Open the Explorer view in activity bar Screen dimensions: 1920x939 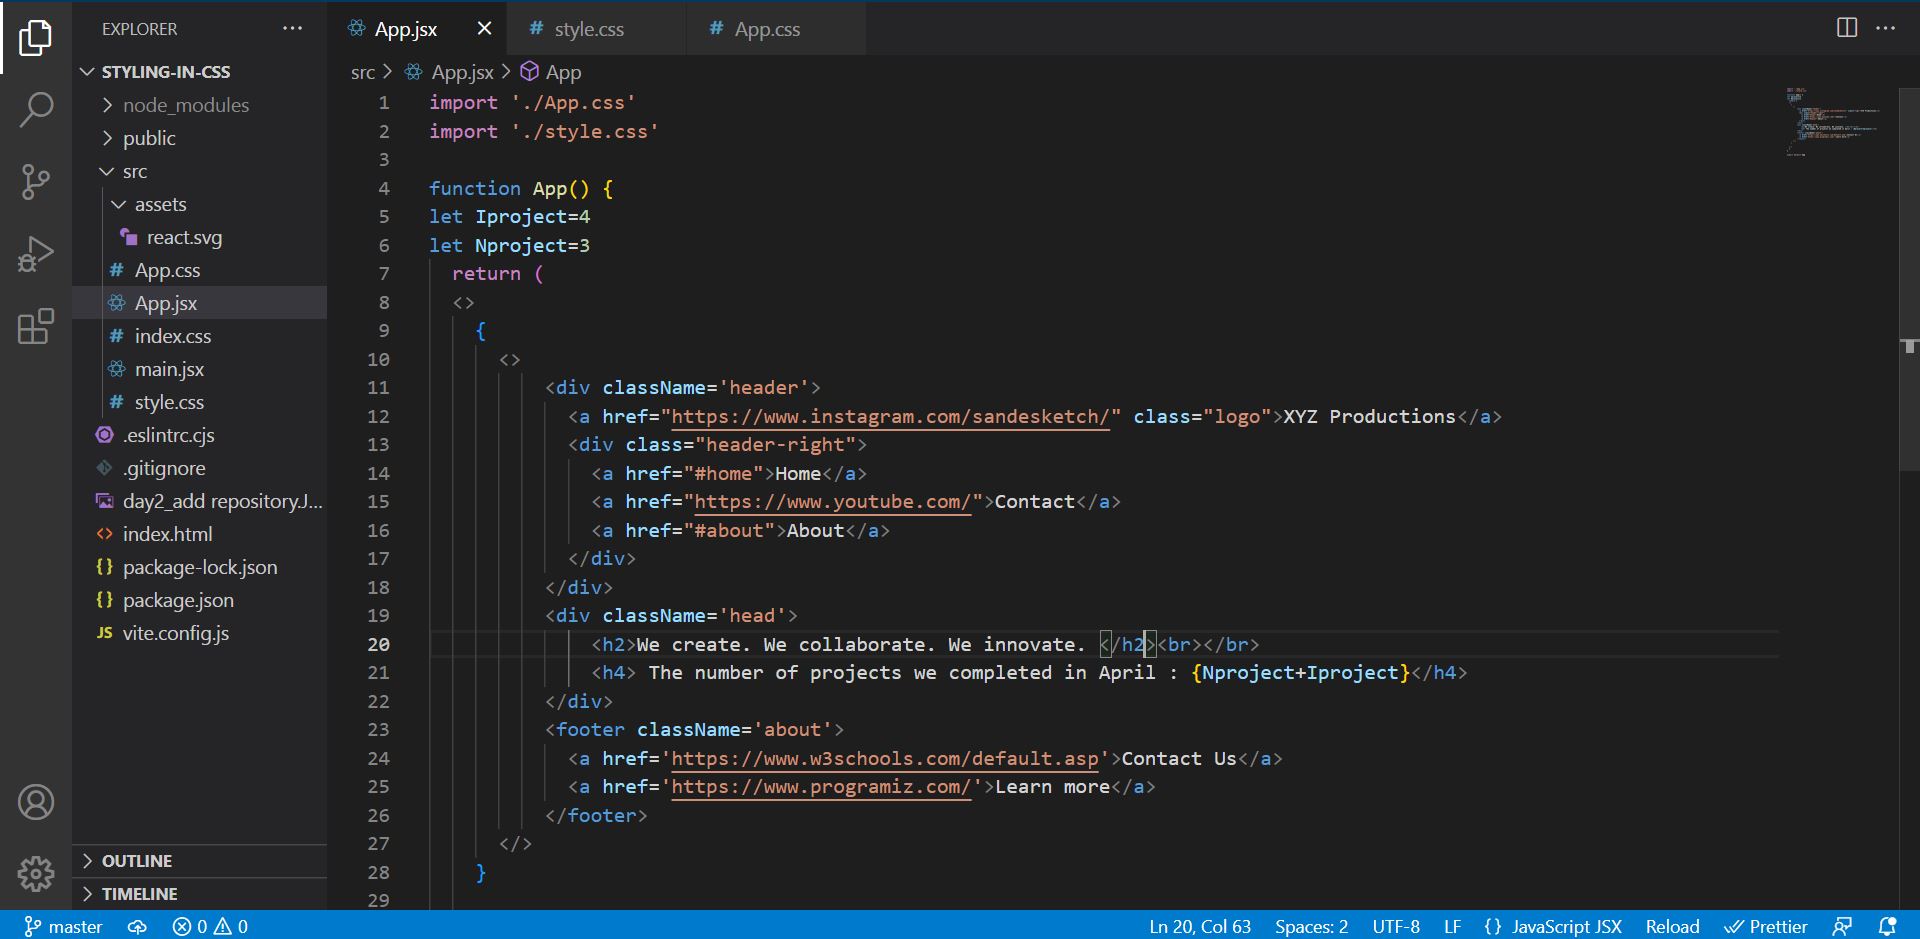[36, 38]
